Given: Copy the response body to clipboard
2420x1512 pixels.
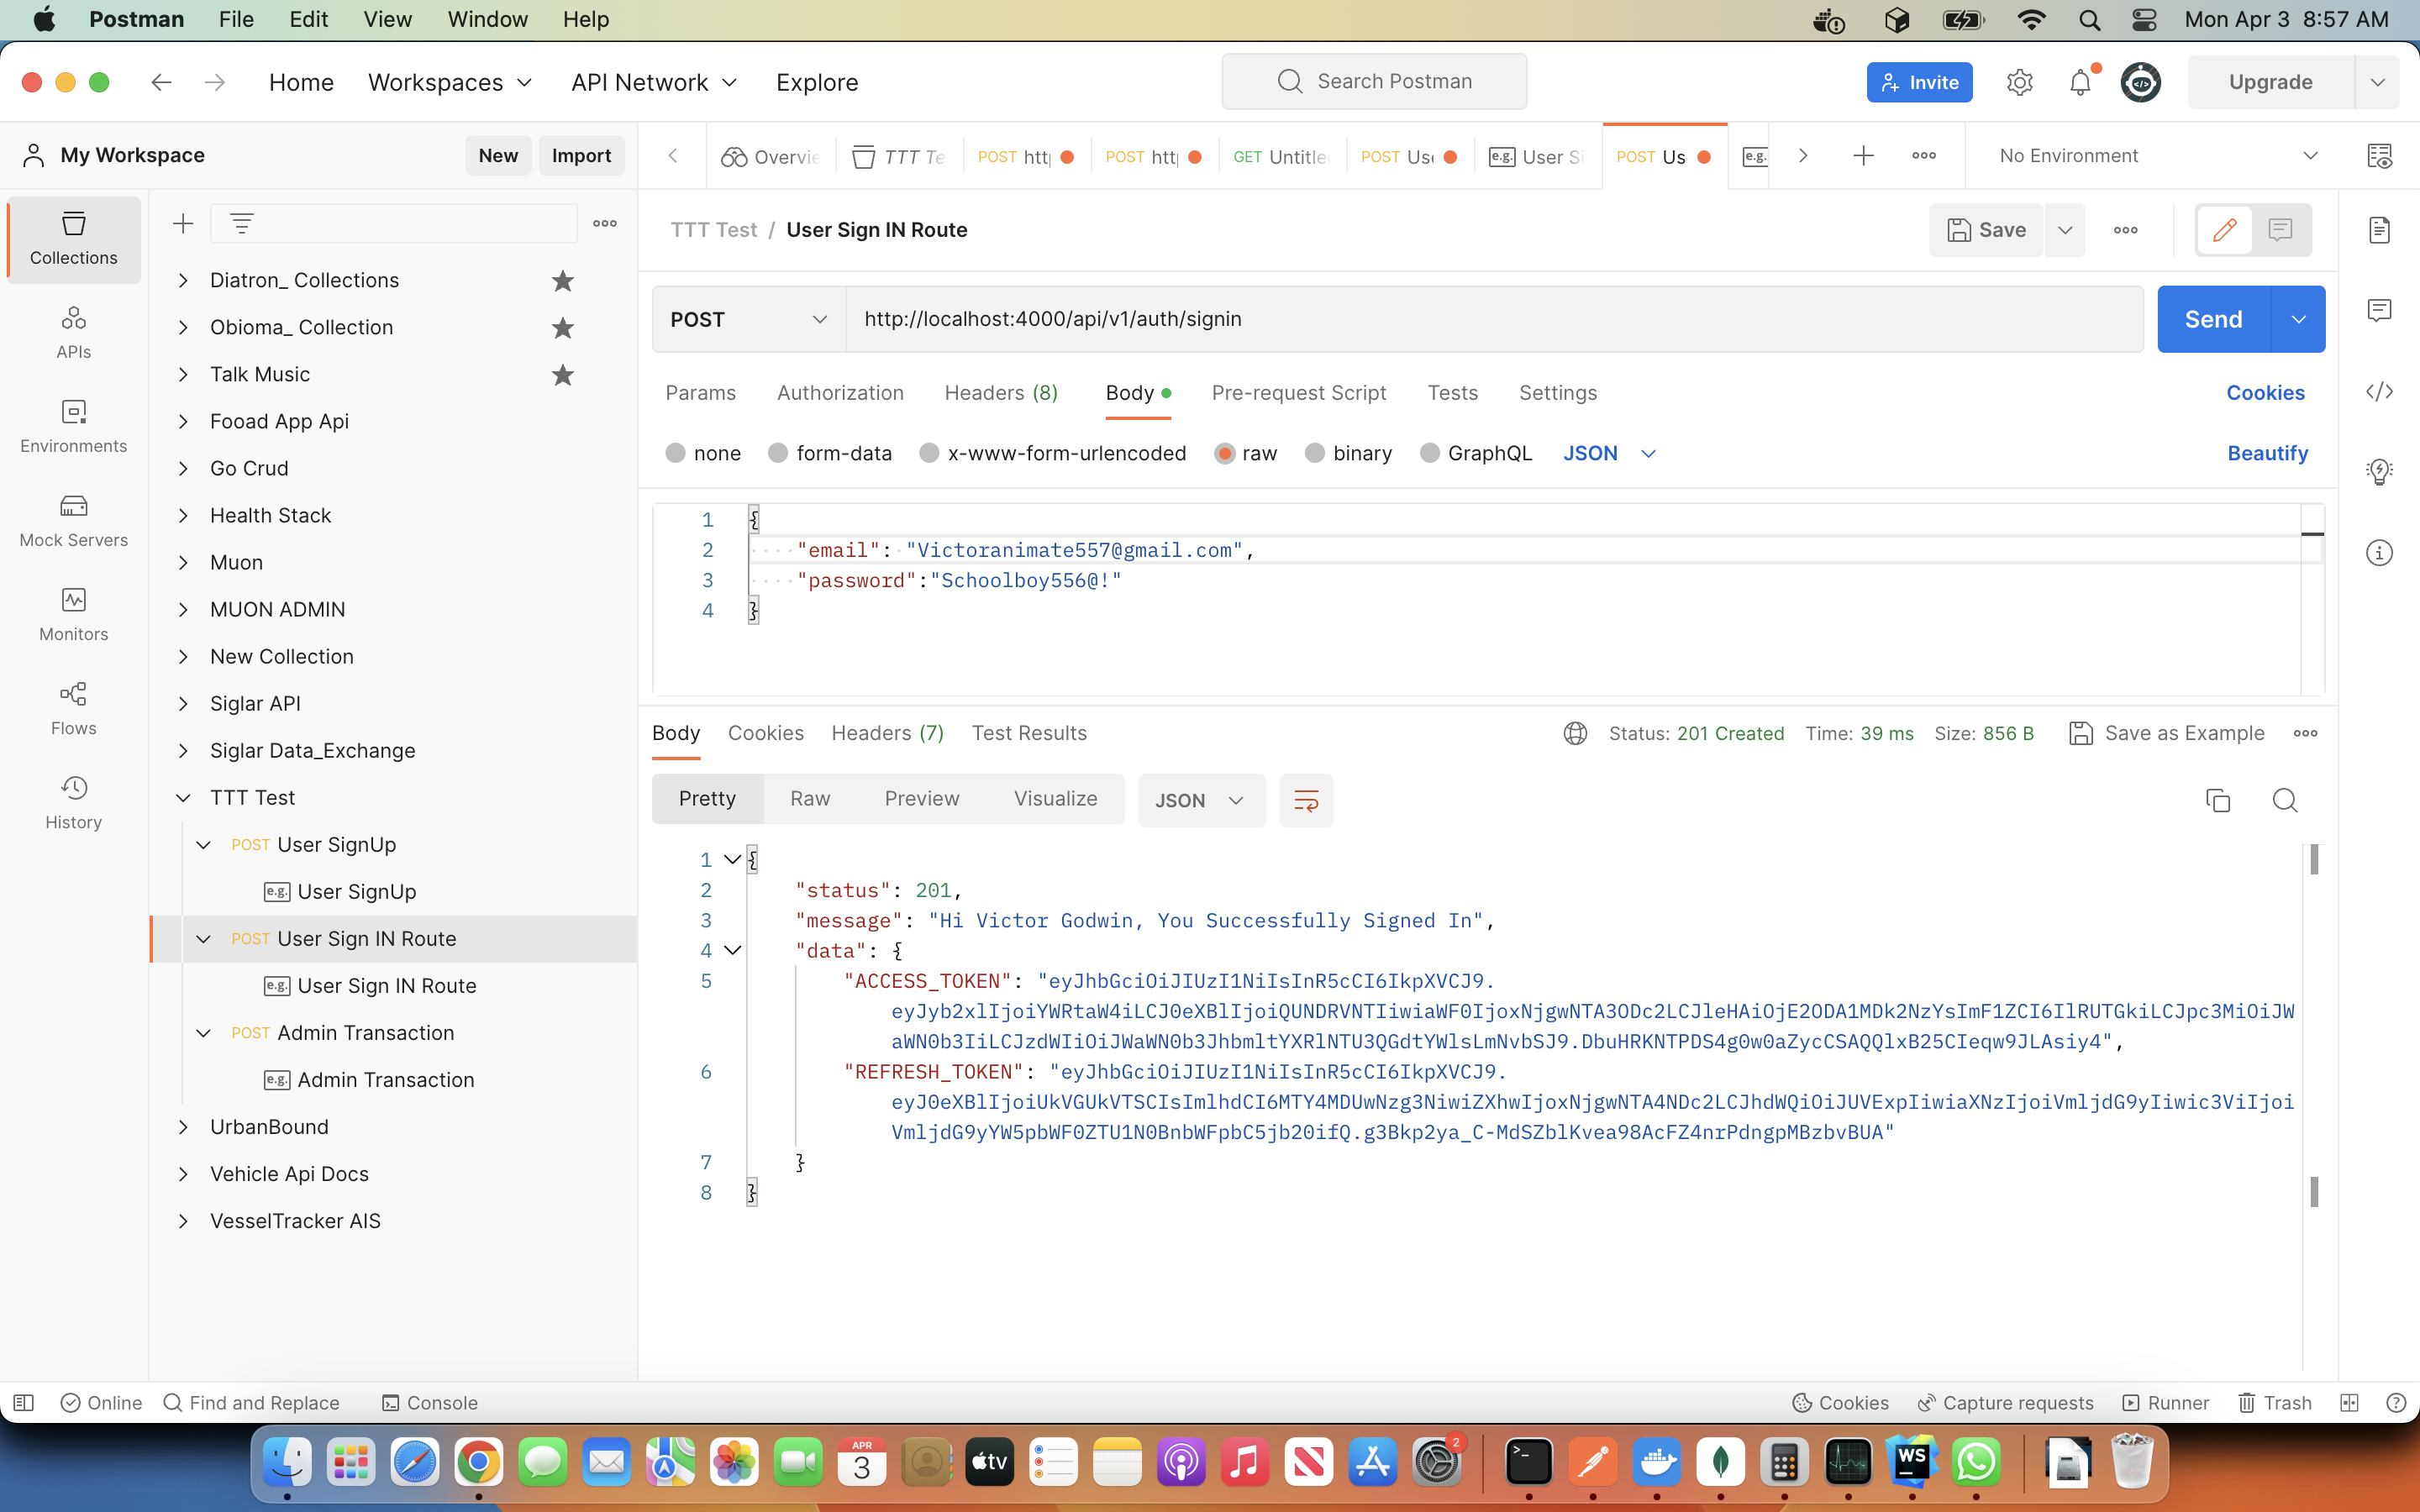Looking at the screenshot, I should pyautogui.click(x=2218, y=800).
